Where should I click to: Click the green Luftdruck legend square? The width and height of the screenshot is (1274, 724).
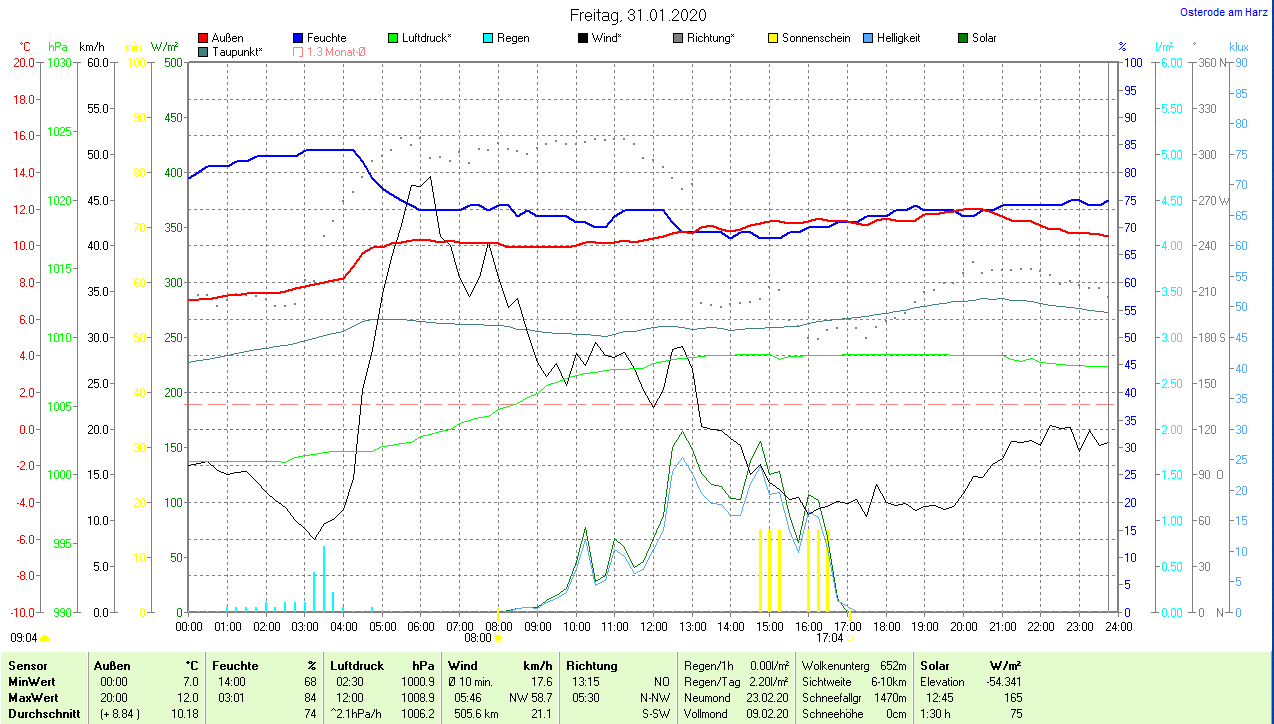(393, 38)
